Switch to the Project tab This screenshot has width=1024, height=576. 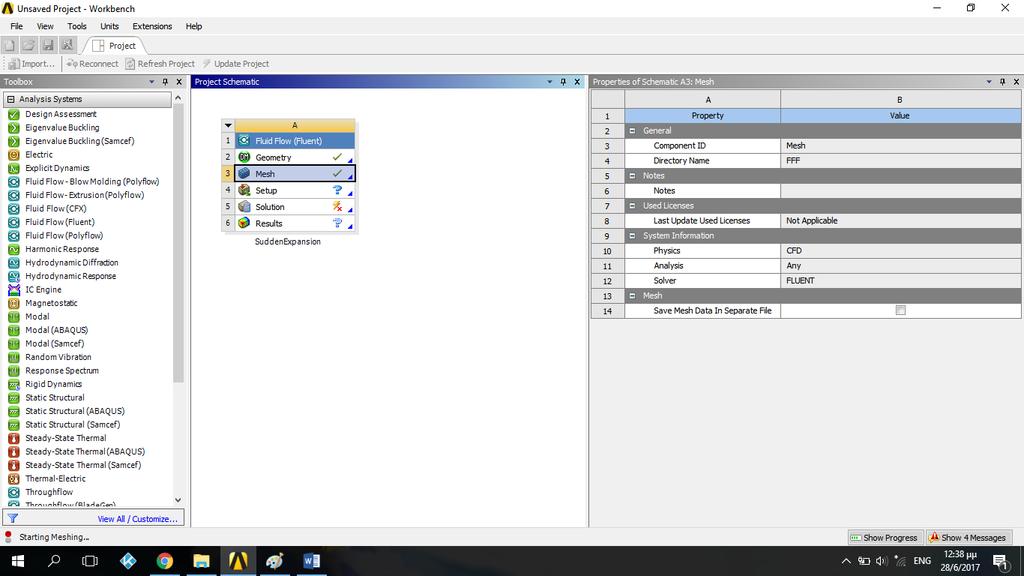click(114, 46)
